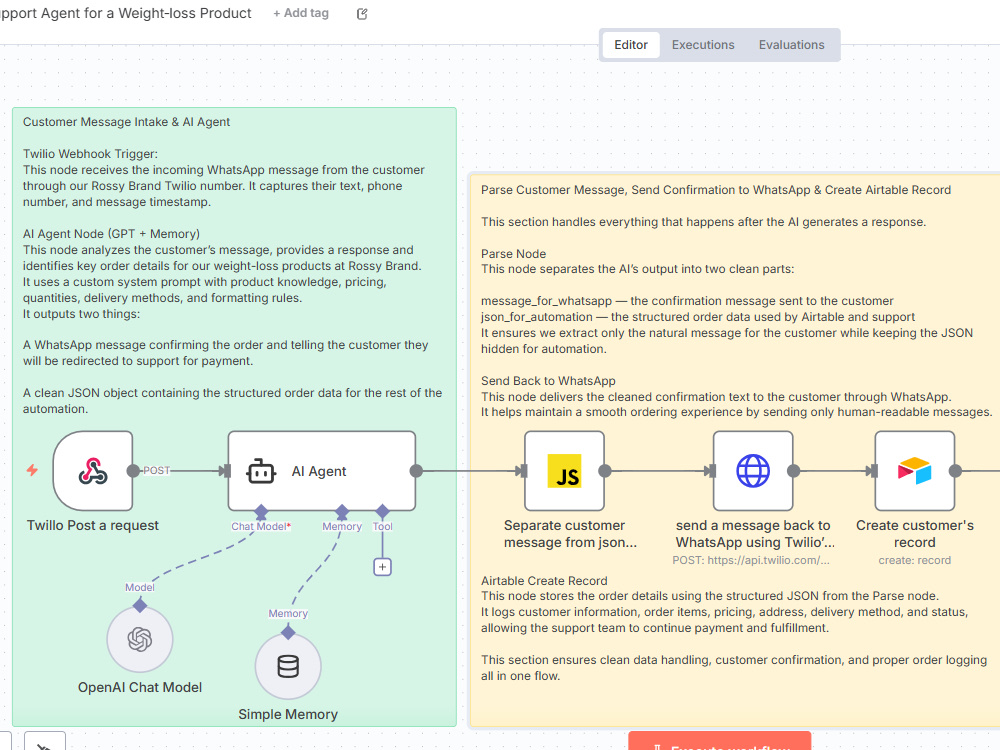Viewport: 1000px width, 750px height.
Task: Click the Simple Memory output diamond
Action: pyautogui.click(x=288, y=633)
